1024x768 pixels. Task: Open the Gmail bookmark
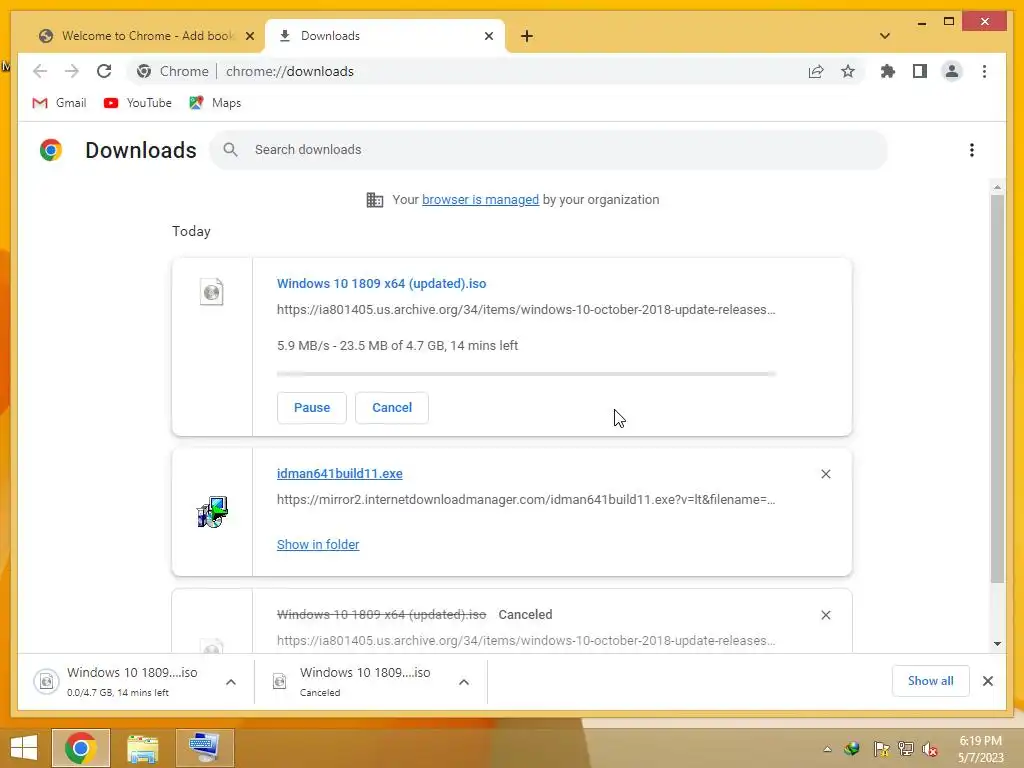pos(59,103)
